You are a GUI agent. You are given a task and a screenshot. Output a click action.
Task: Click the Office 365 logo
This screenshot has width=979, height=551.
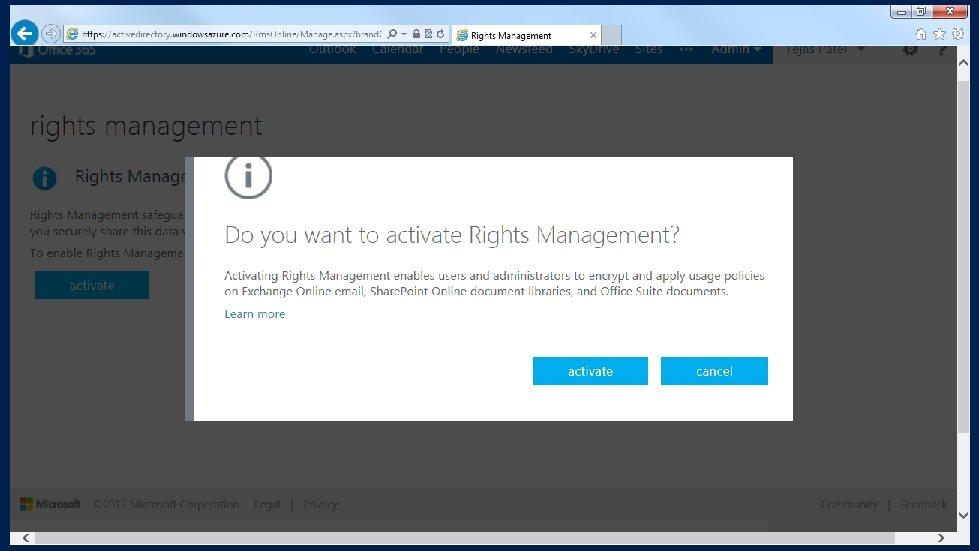[57, 50]
